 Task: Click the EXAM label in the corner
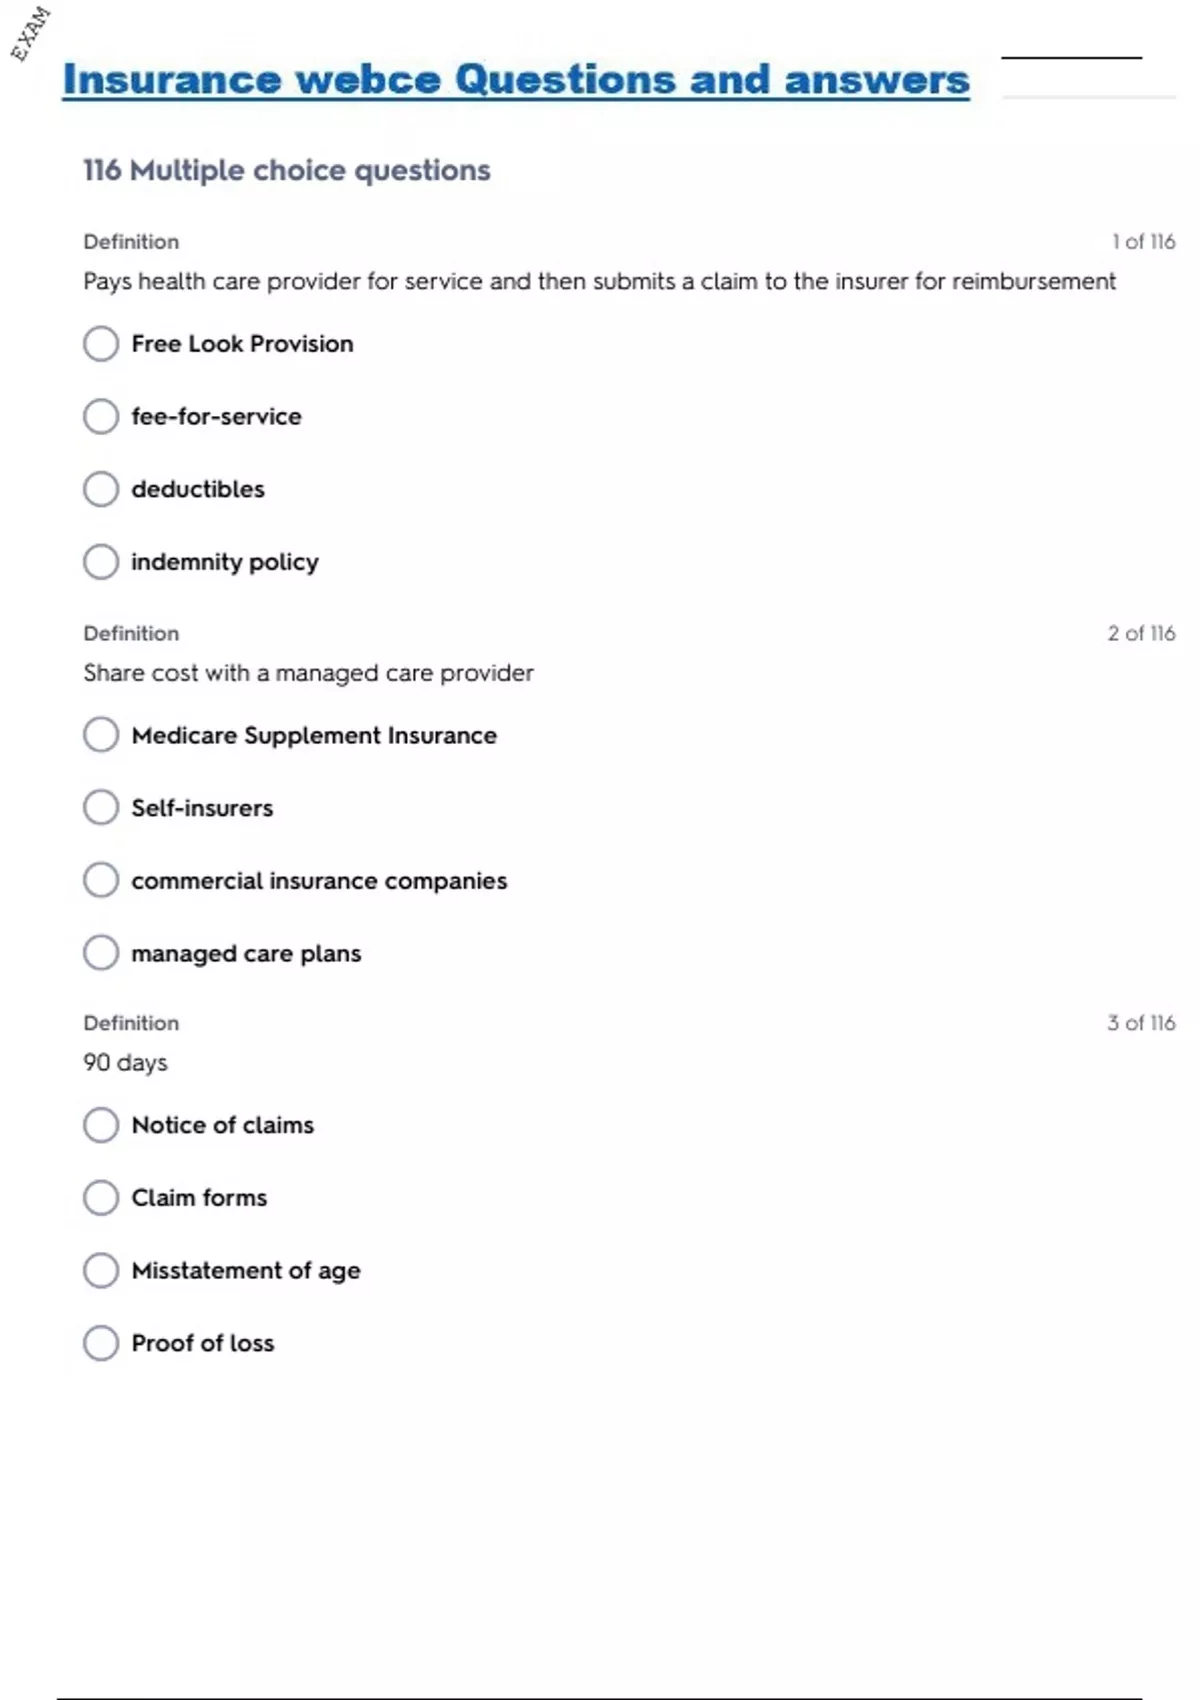31,33
